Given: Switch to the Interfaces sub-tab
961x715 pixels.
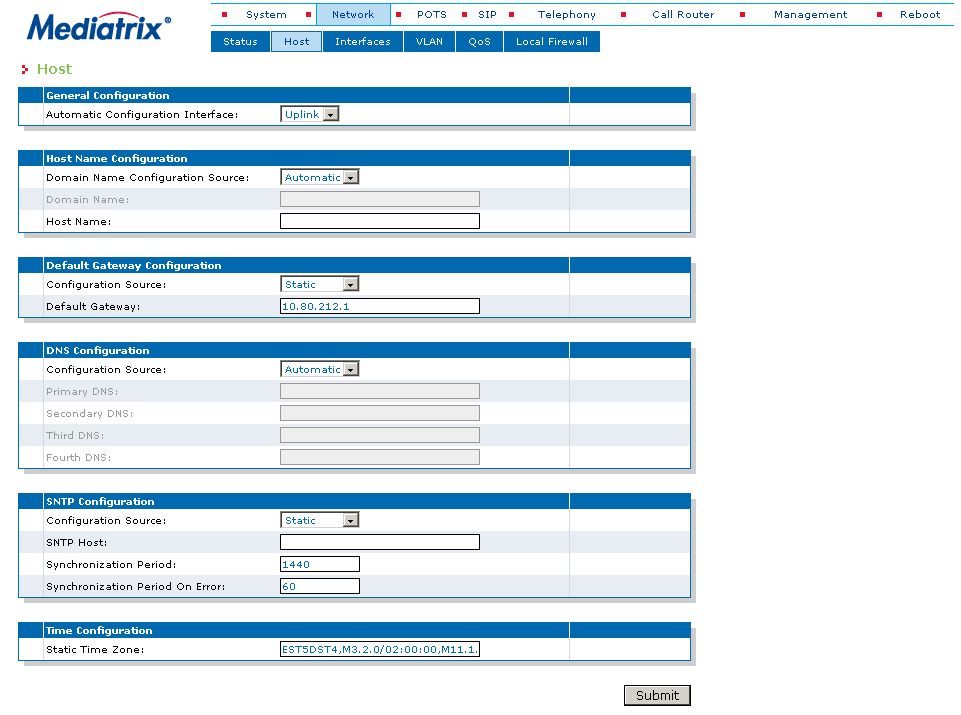Looking at the screenshot, I should point(363,42).
